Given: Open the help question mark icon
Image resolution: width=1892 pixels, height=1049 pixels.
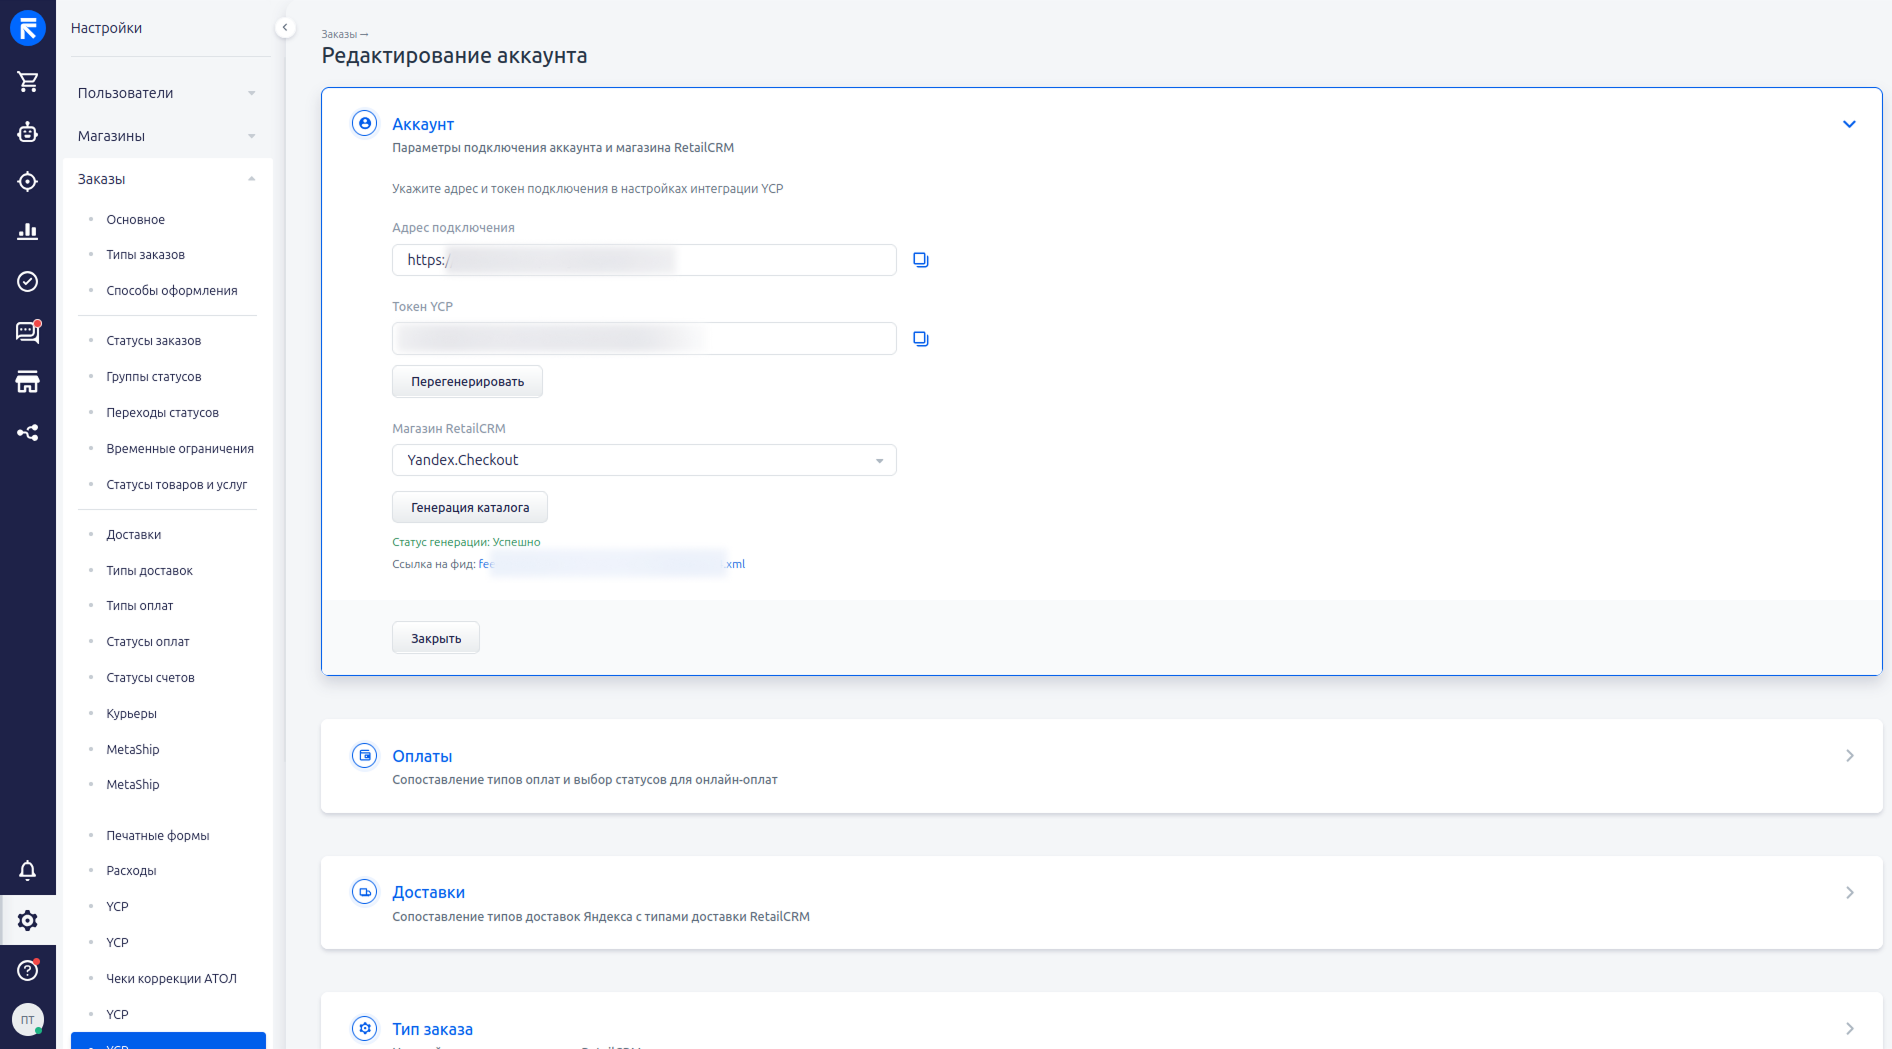Looking at the screenshot, I should (x=28, y=970).
